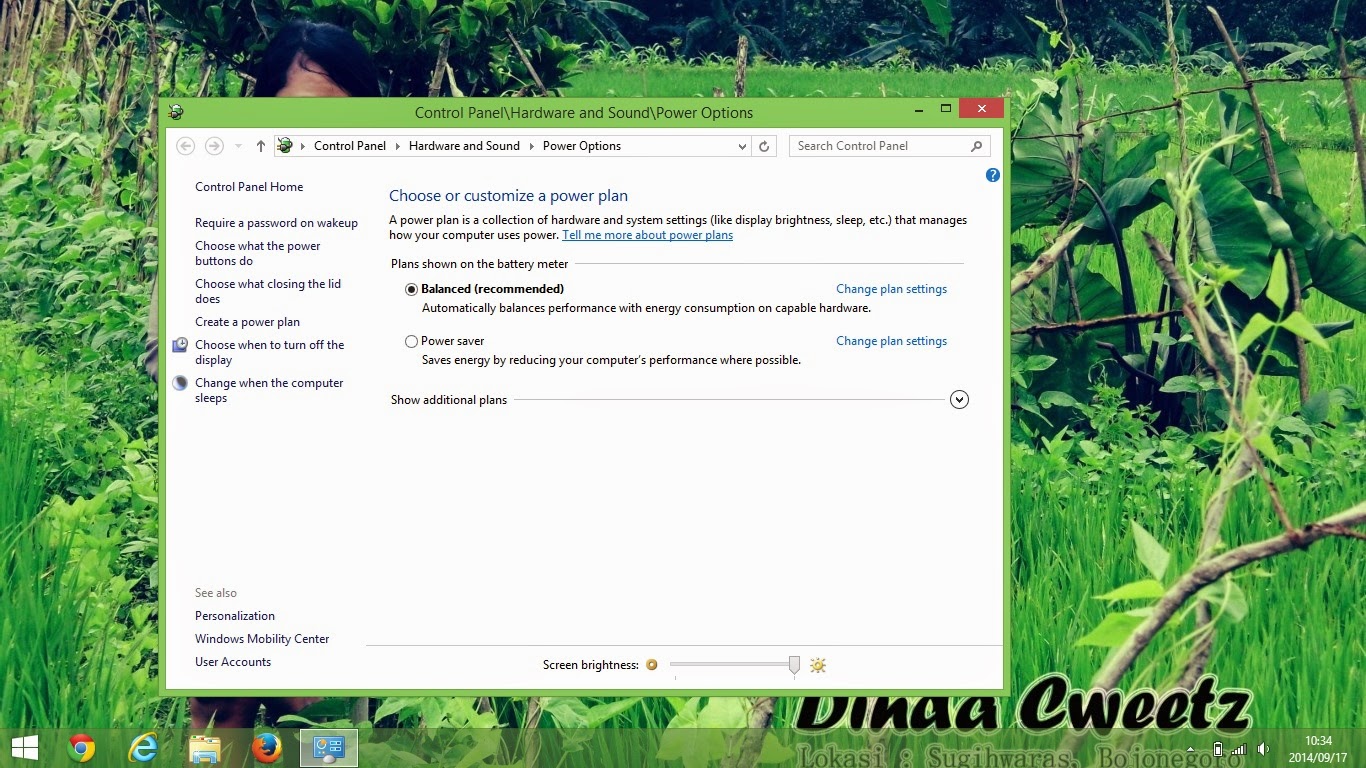Click the Automatically balances performance description
Screen dimensions: 1366x768
click(x=646, y=308)
